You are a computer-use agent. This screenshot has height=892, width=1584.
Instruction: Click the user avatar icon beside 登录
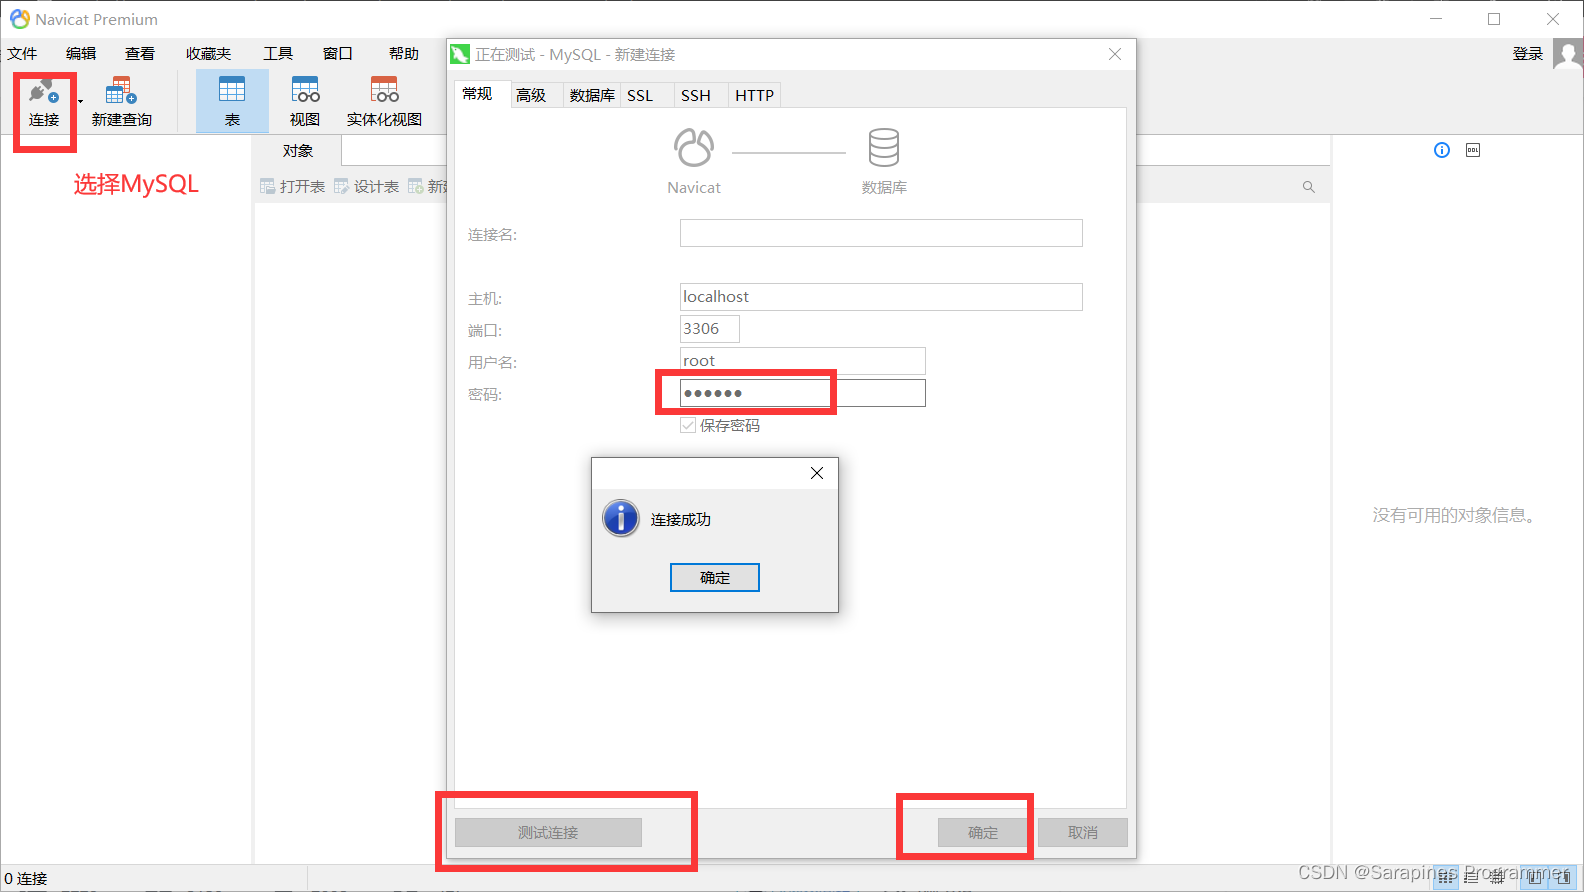(1567, 54)
